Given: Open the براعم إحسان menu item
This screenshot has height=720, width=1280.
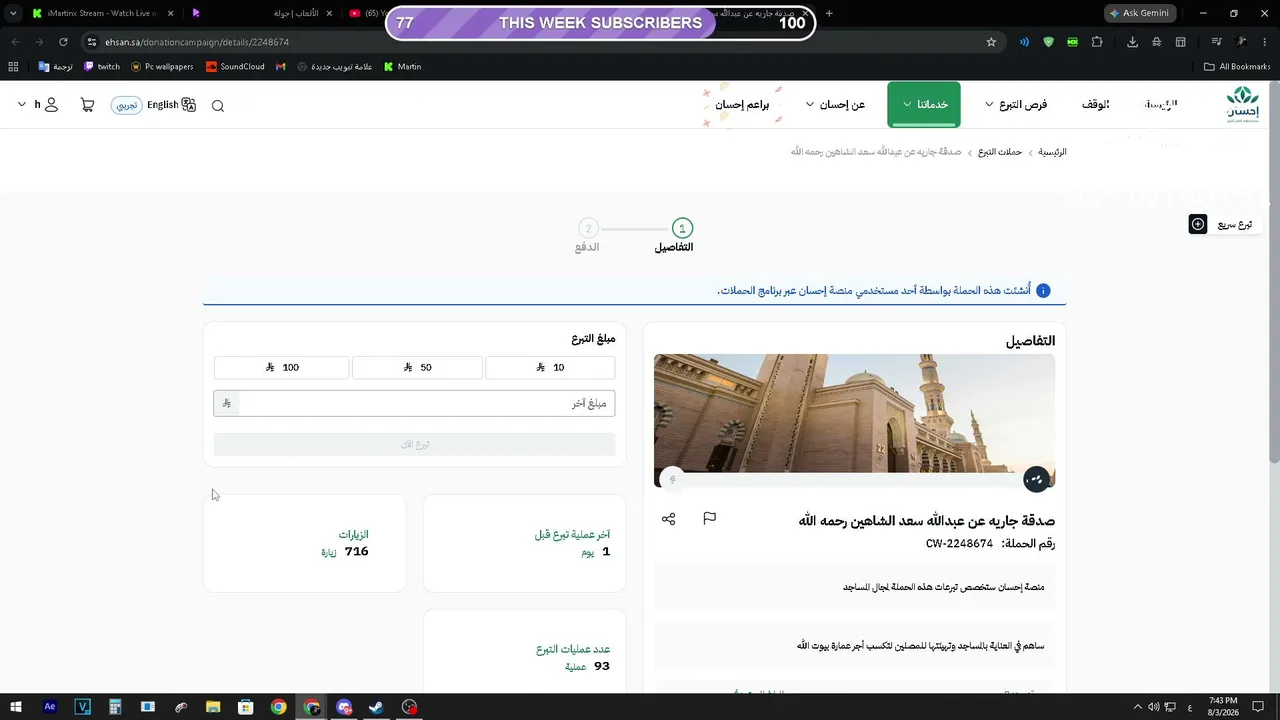Looking at the screenshot, I should tap(742, 105).
